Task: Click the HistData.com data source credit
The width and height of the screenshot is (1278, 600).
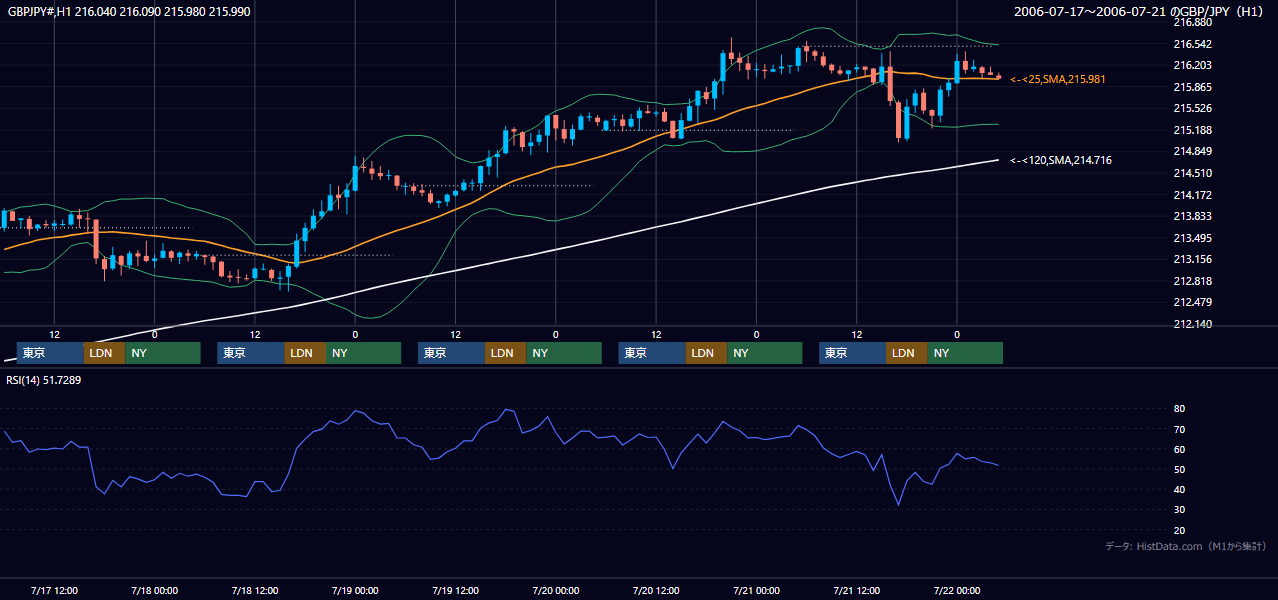Action: (1186, 546)
